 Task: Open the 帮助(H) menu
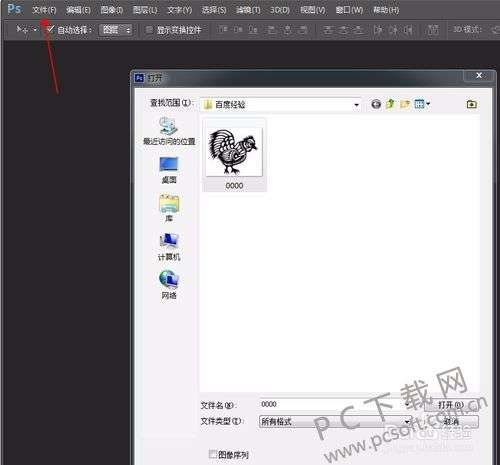click(x=386, y=10)
